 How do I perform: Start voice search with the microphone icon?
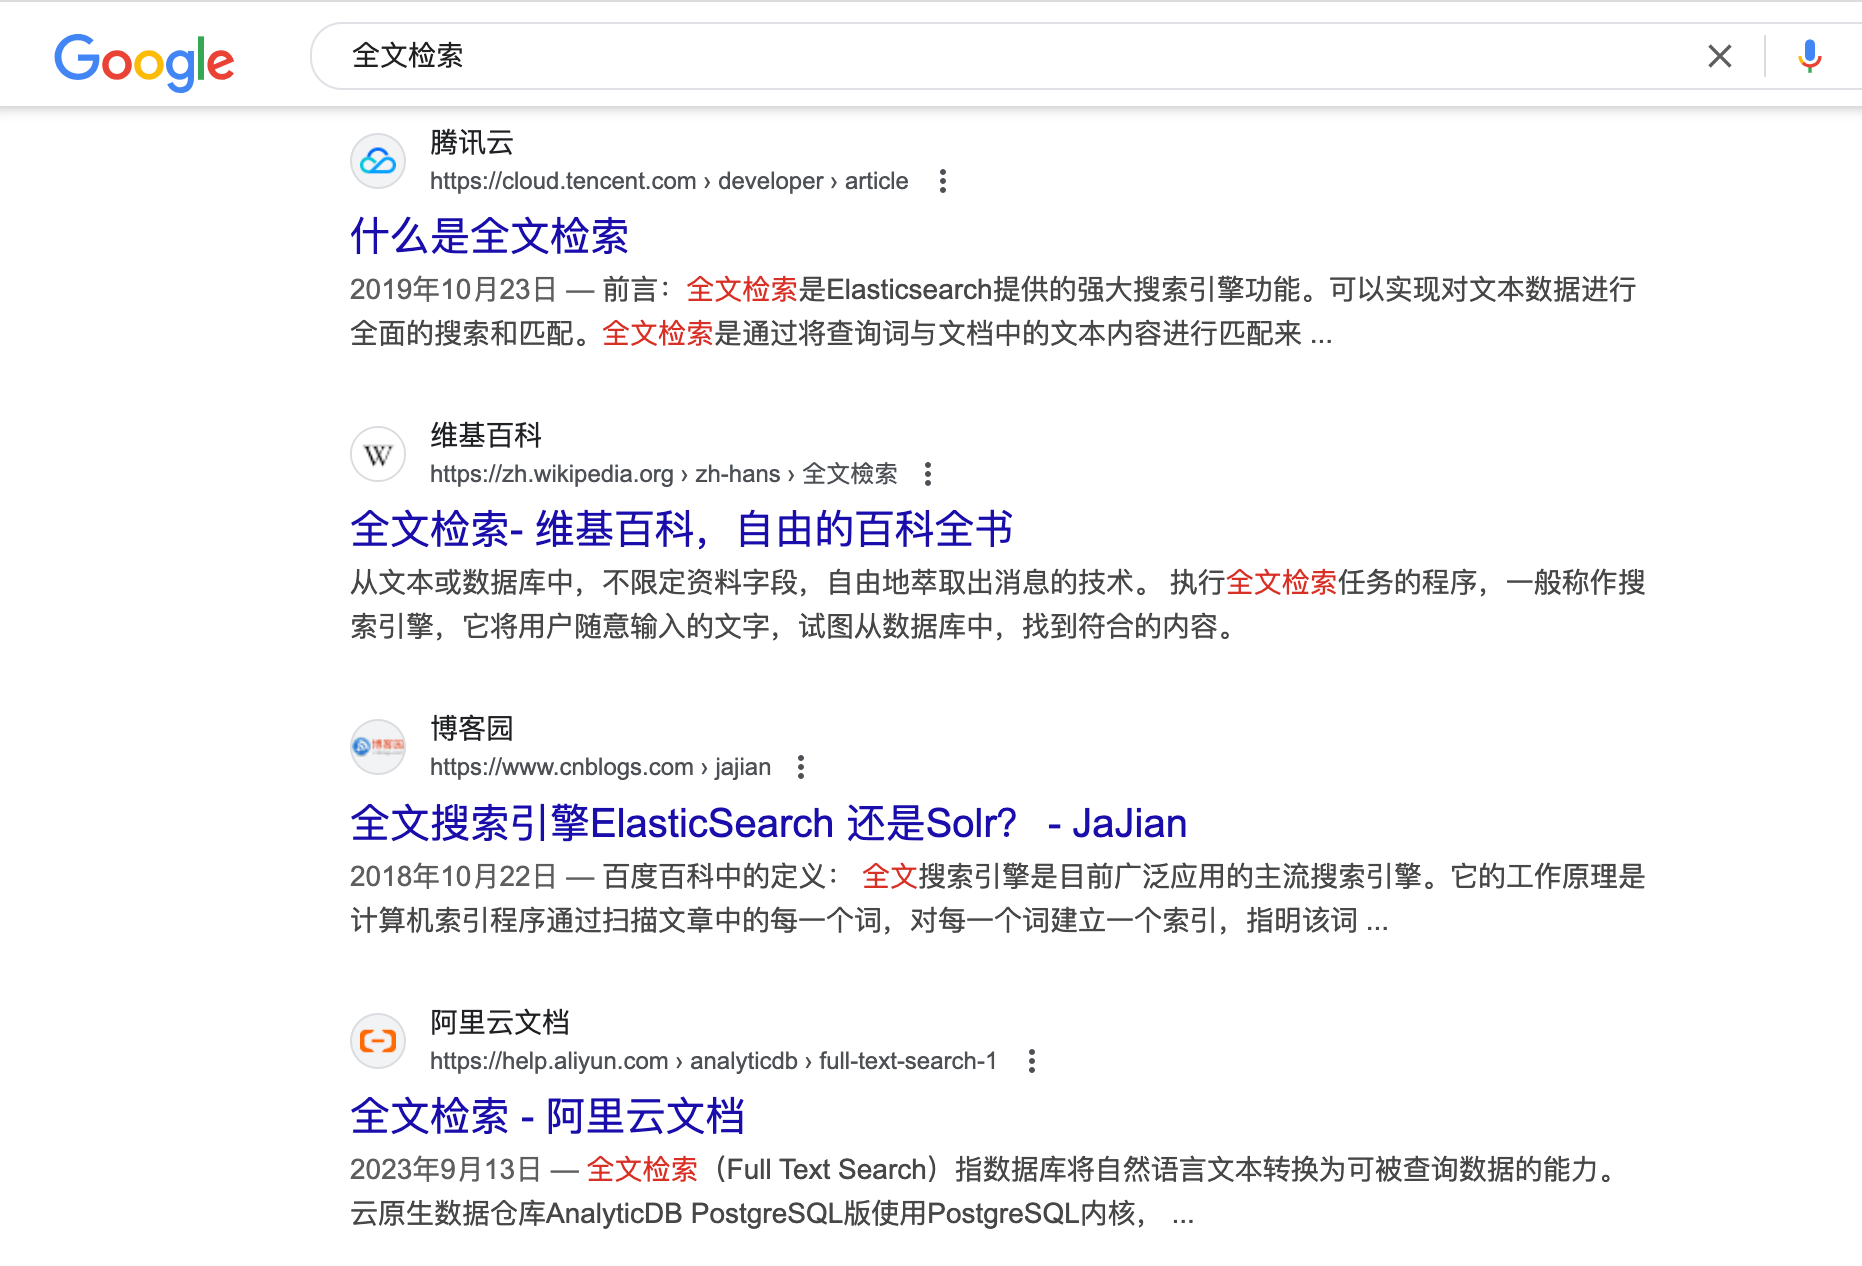coord(1809,56)
